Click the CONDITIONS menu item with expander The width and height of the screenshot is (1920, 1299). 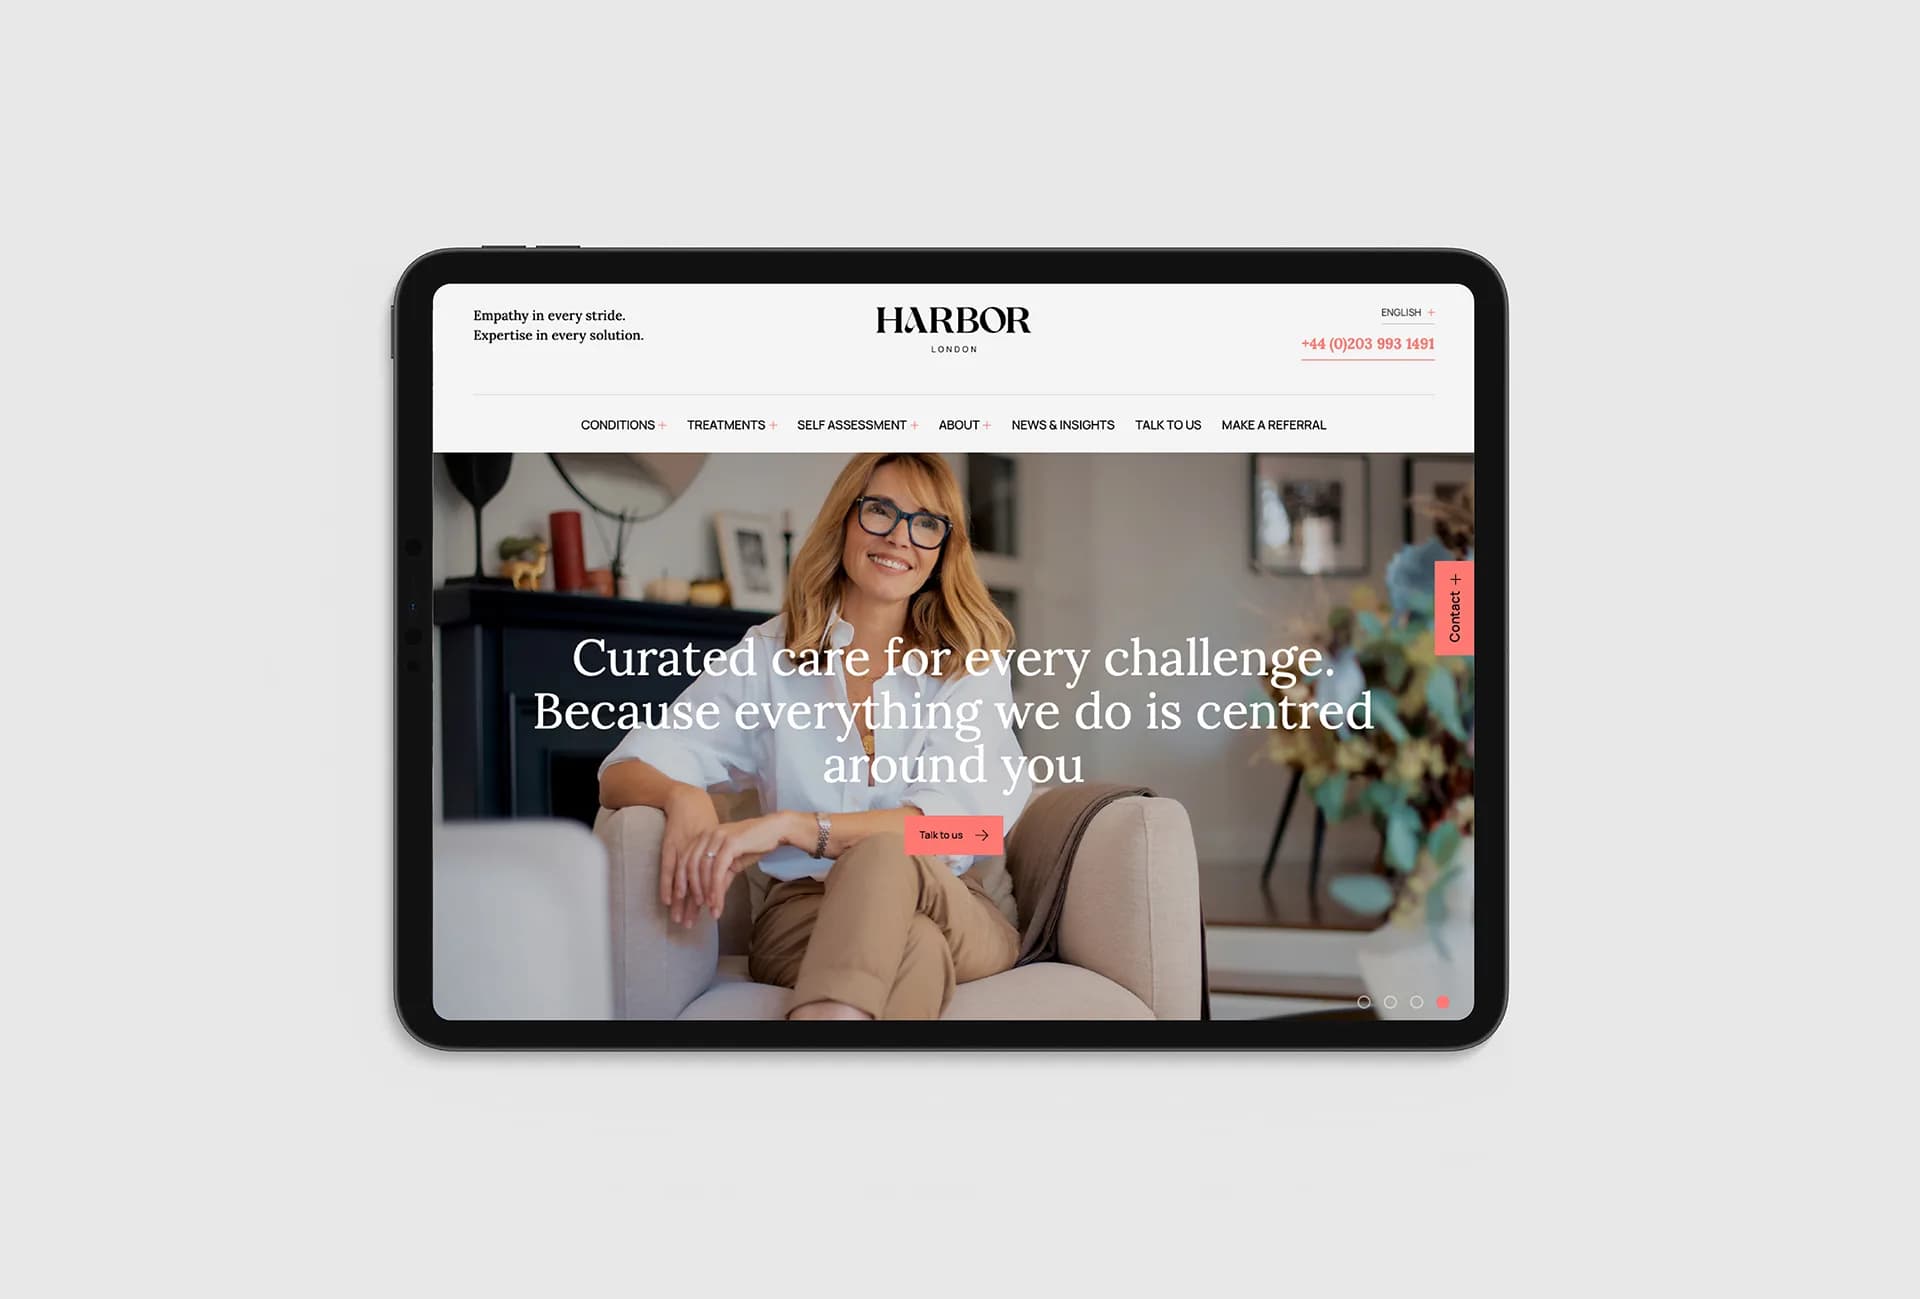[619, 425]
